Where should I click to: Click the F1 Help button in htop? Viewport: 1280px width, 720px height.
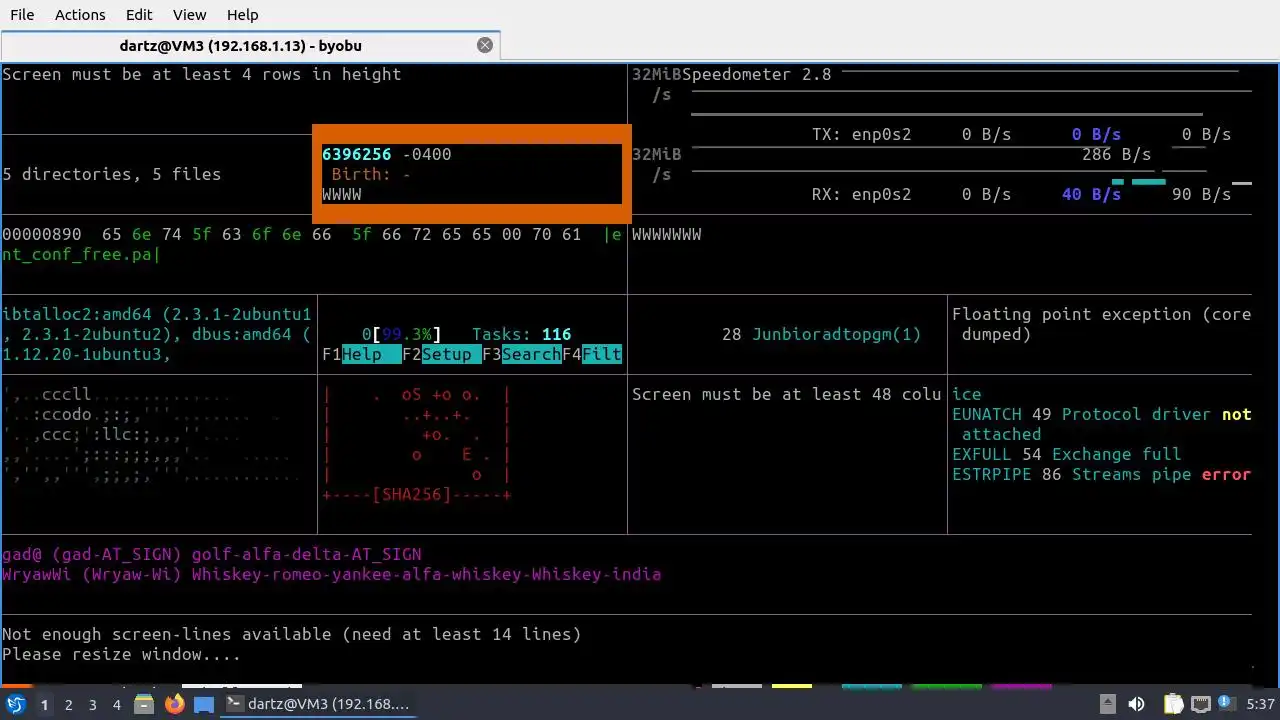click(362, 354)
